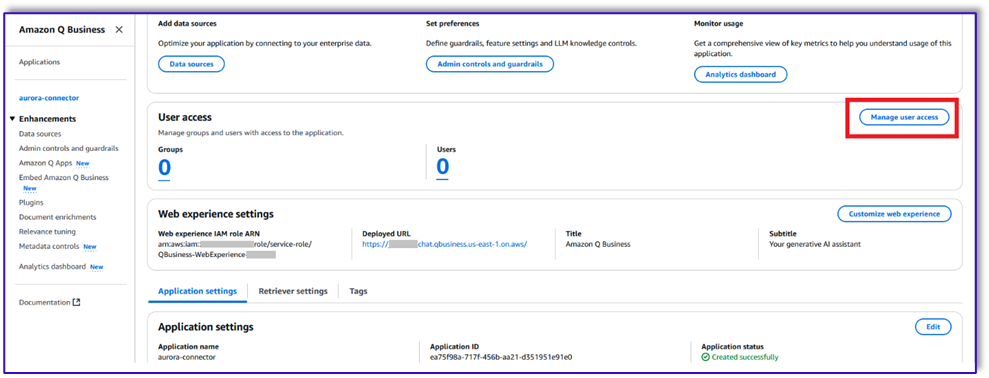
Task: Click the User access heading
Action: [185, 117]
